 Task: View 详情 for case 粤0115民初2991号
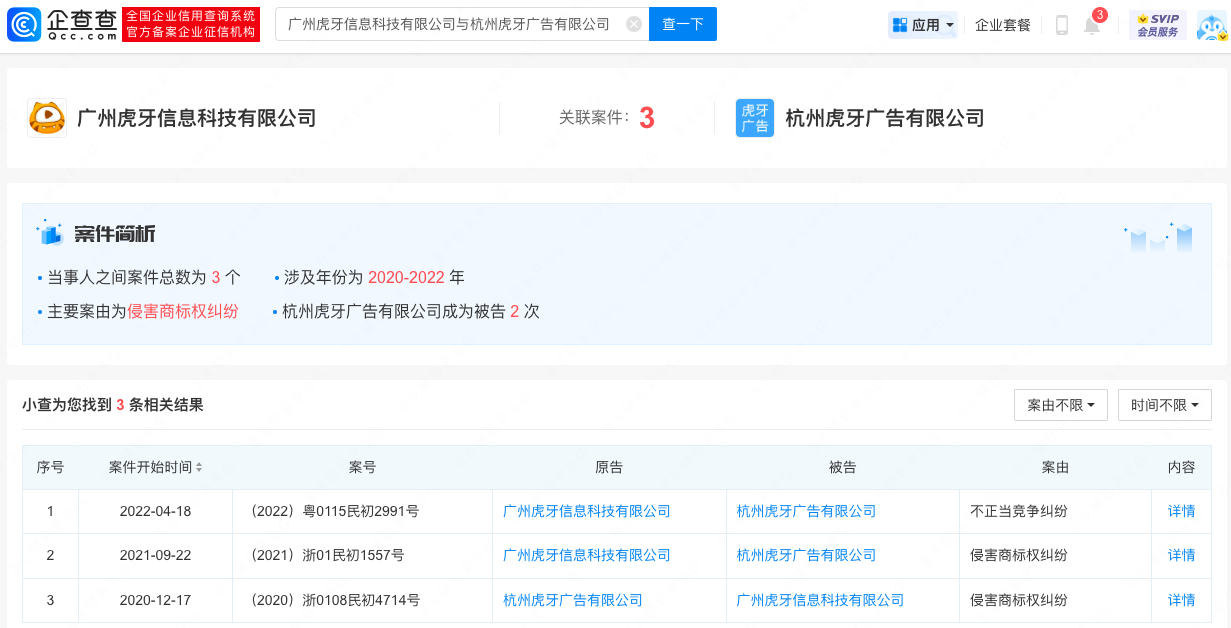click(x=1182, y=511)
